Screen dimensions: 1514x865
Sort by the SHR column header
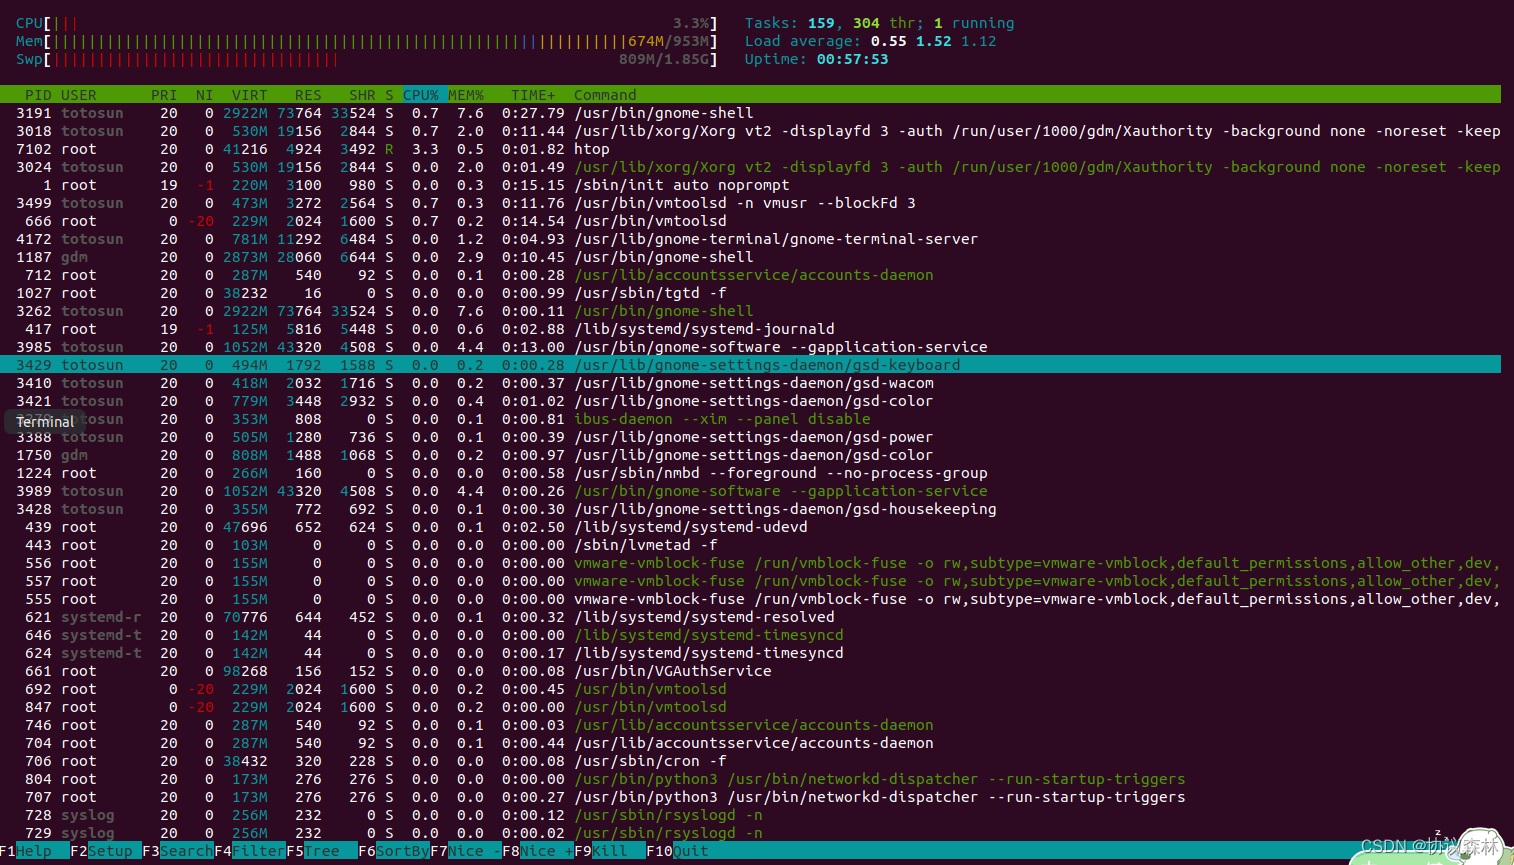point(362,95)
